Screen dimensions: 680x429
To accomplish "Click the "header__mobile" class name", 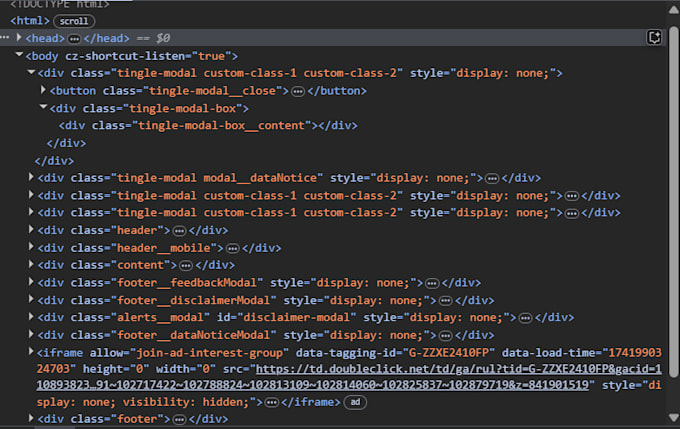I will (163, 248).
